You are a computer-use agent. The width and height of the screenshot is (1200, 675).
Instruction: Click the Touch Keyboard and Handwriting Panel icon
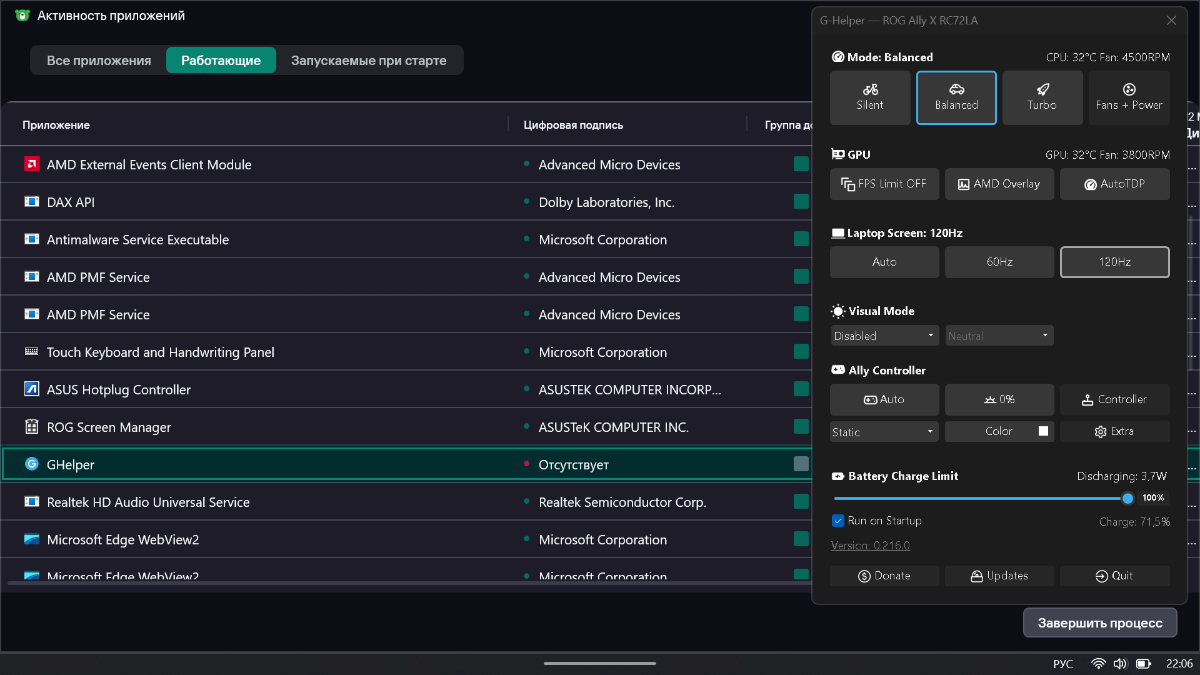31,352
